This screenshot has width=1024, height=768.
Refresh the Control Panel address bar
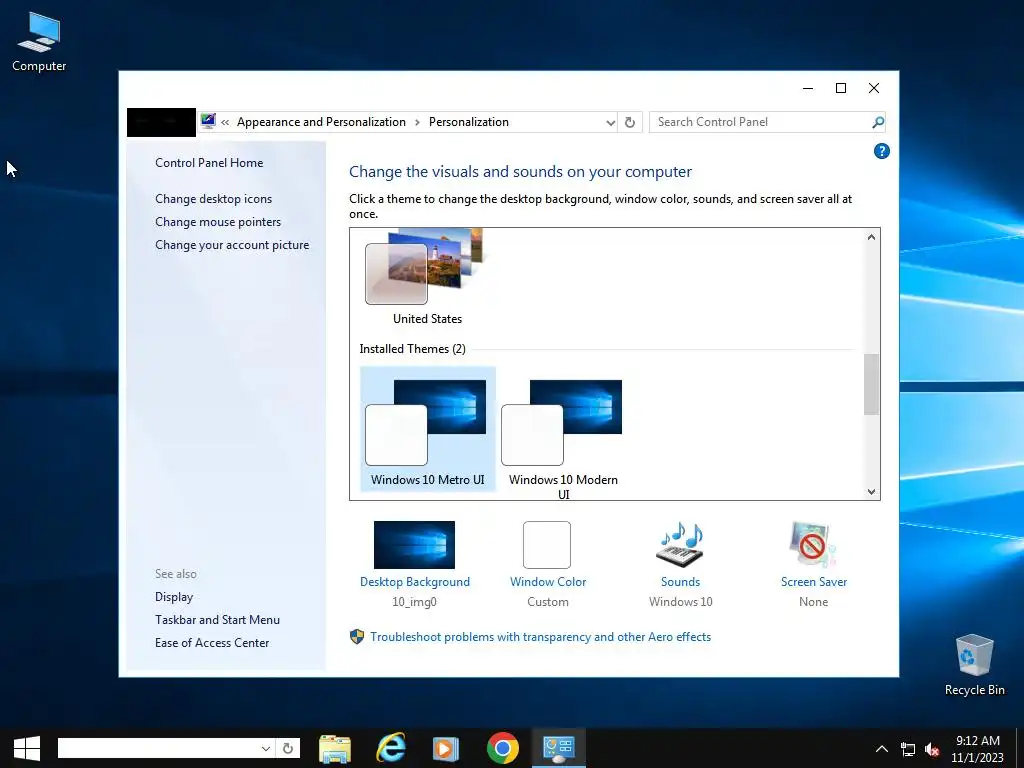pos(630,122)
